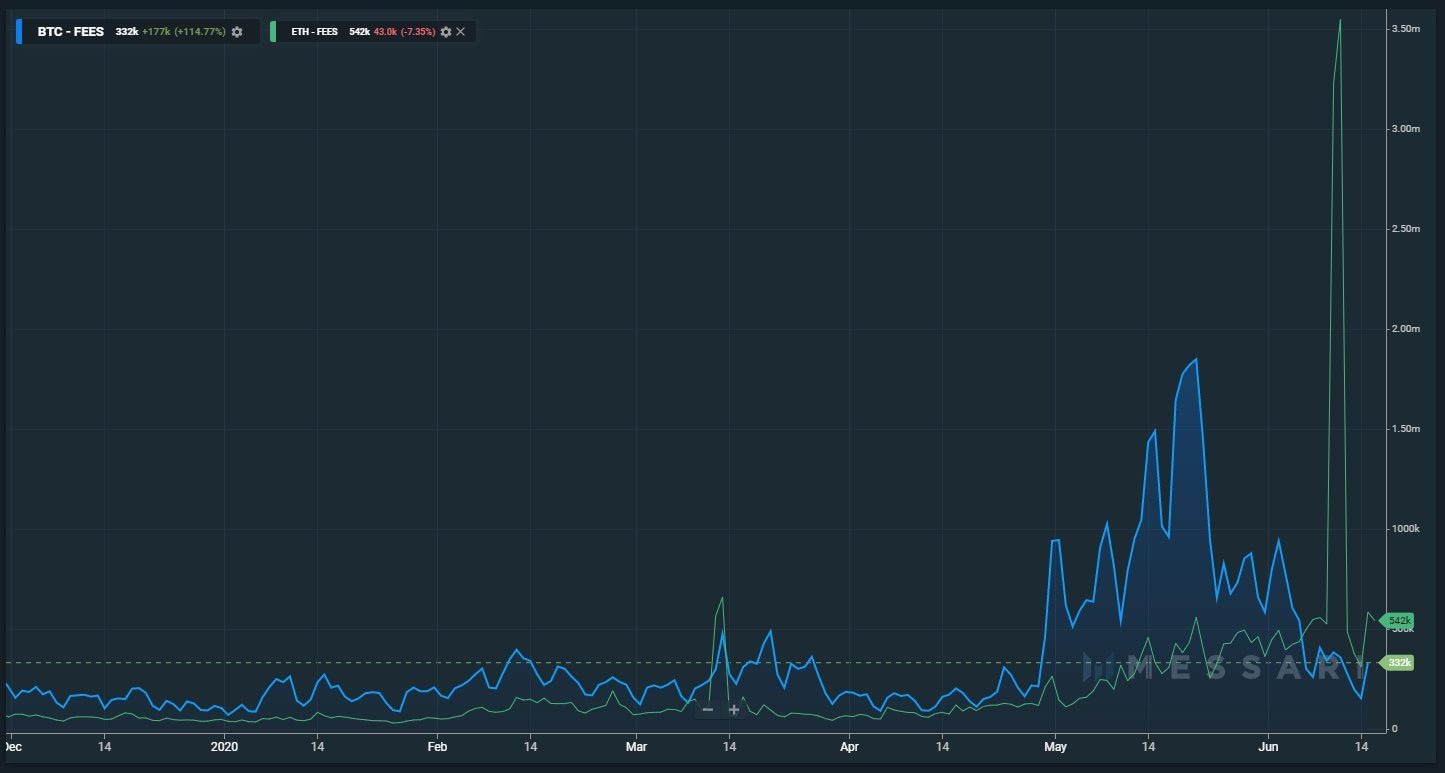Viewport: 1445px width, 773px height.
Task: Open BTC - FEES settings gear icon
Action: pos(237,31)
